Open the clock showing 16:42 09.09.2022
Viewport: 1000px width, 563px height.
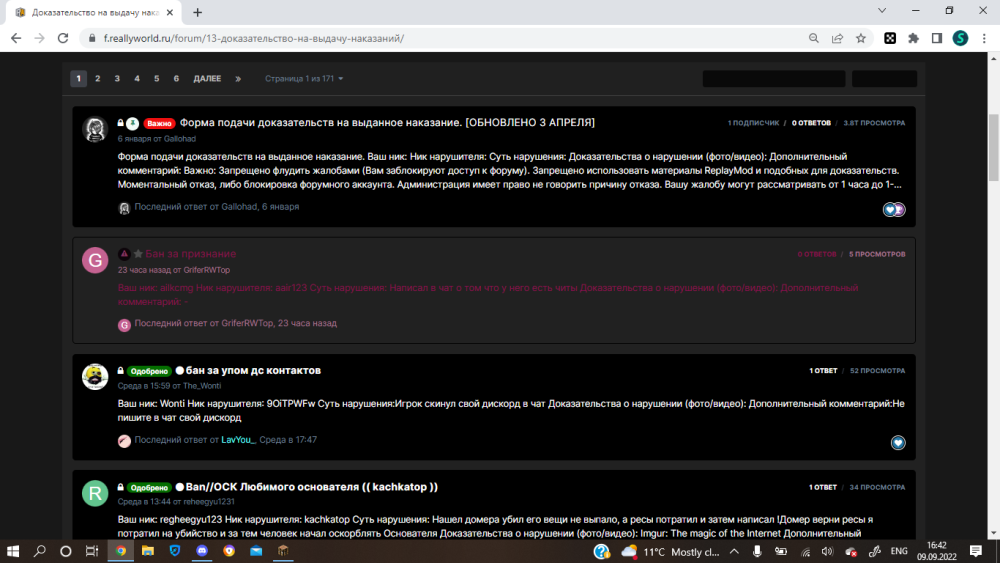coord(937,551)
